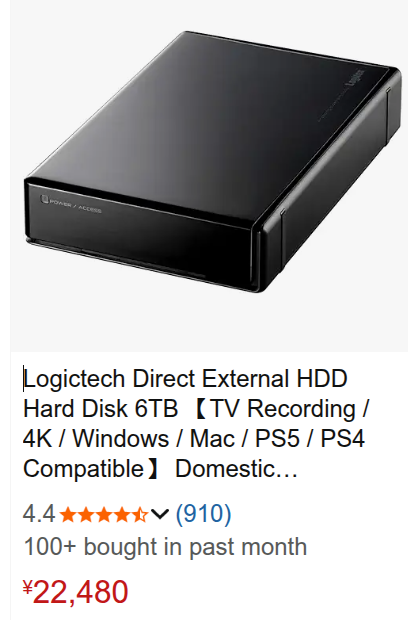The width and height of the screenshot is (408, 620).
Task: Open the Logictech external HDD product image
Action: tap(209, 176)
